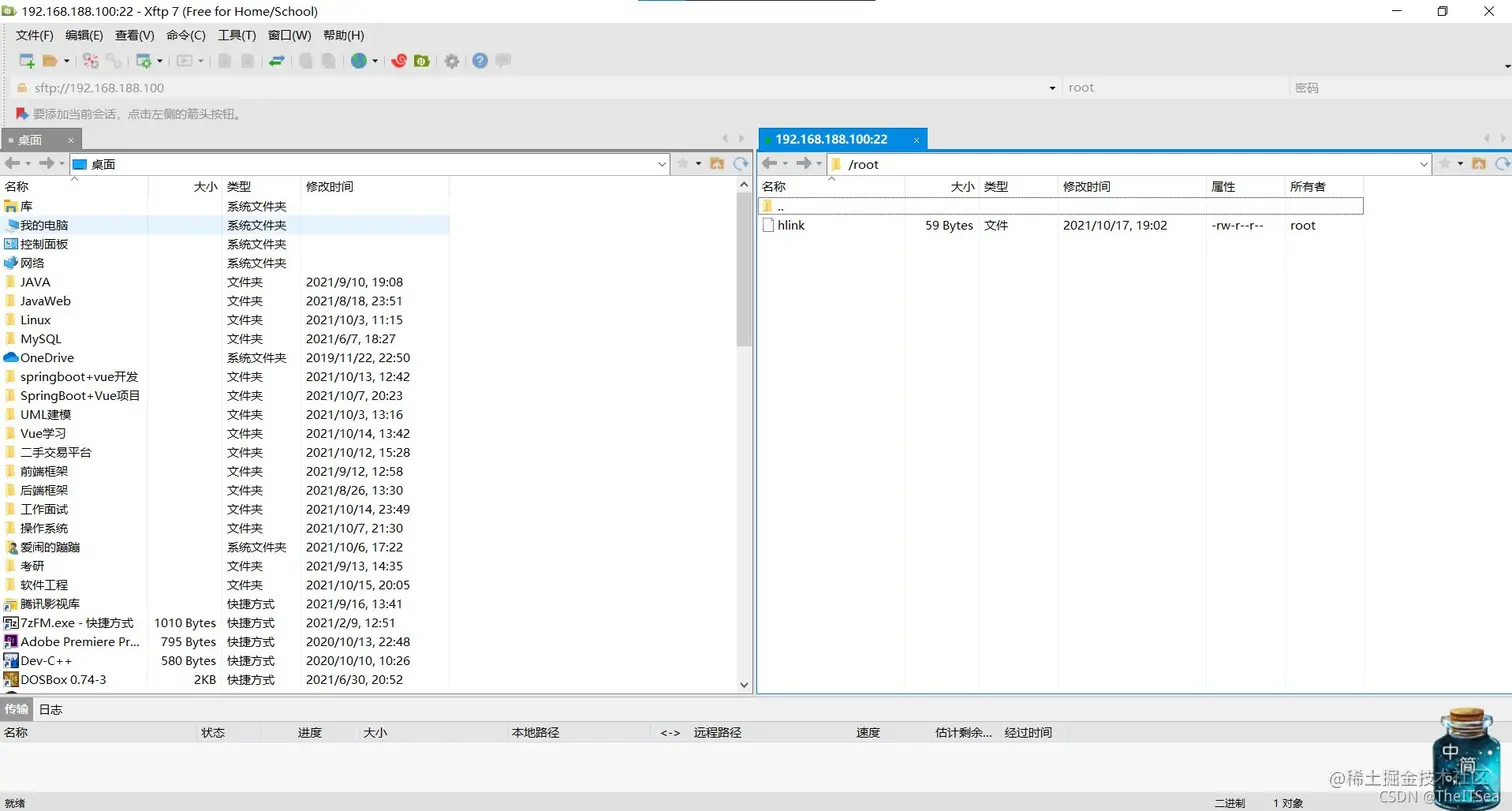Click the Open Session folder icon
Image resolution: width=1512 pixels, height=811 pixels.
(x=49, y=61)
